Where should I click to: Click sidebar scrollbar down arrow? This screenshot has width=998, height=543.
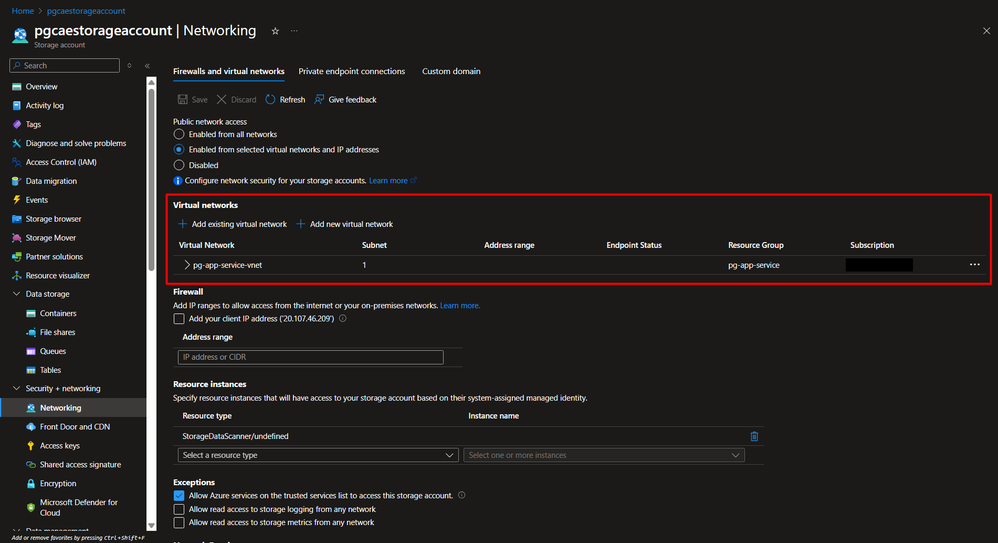coord(151,526)
